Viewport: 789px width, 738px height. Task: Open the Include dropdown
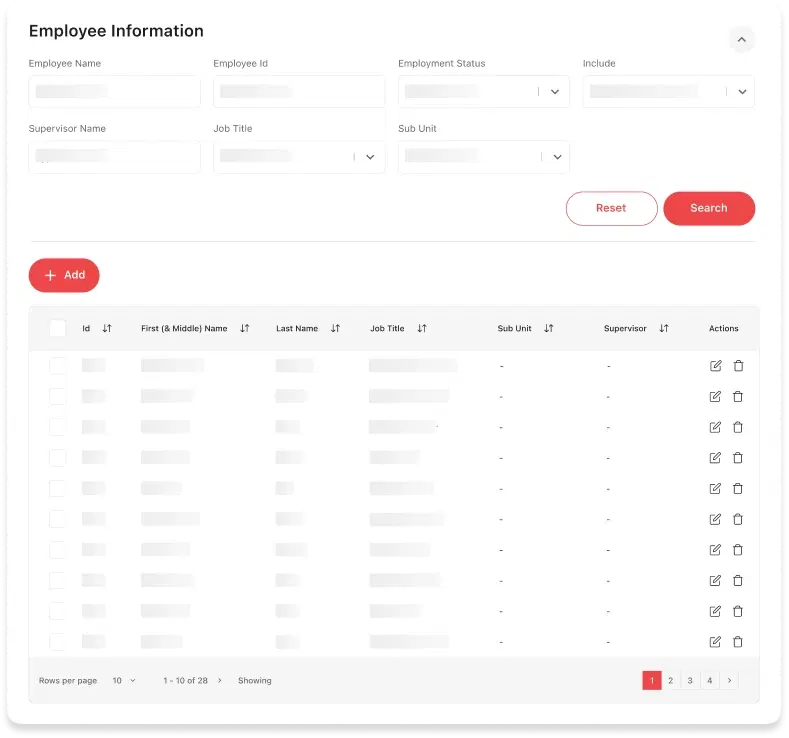[x=668, y=92]
